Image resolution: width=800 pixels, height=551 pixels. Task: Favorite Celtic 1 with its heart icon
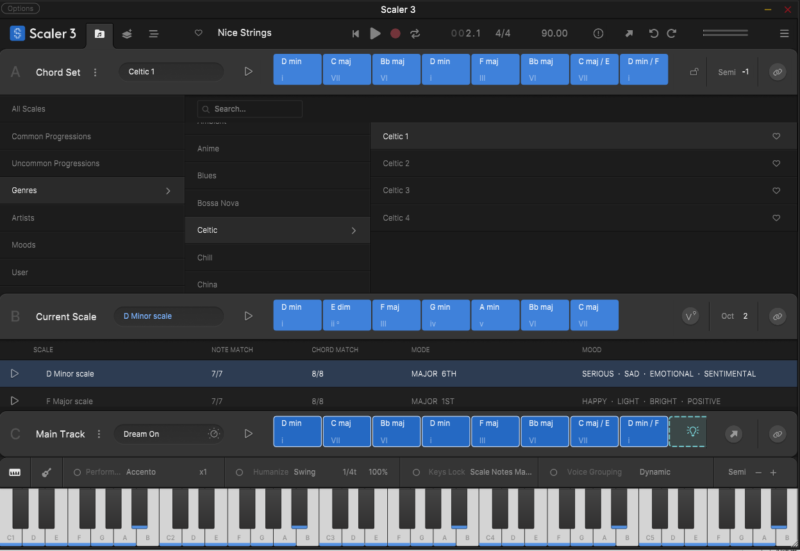[776, 136]
